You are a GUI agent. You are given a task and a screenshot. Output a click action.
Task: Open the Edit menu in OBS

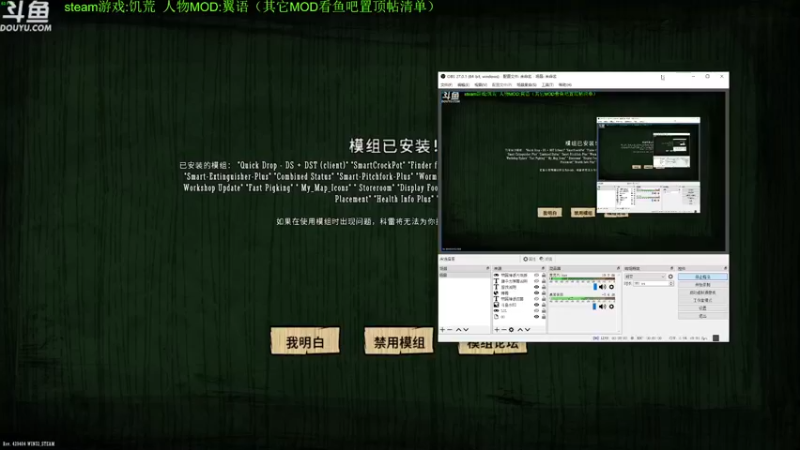(x=463, y=85)
